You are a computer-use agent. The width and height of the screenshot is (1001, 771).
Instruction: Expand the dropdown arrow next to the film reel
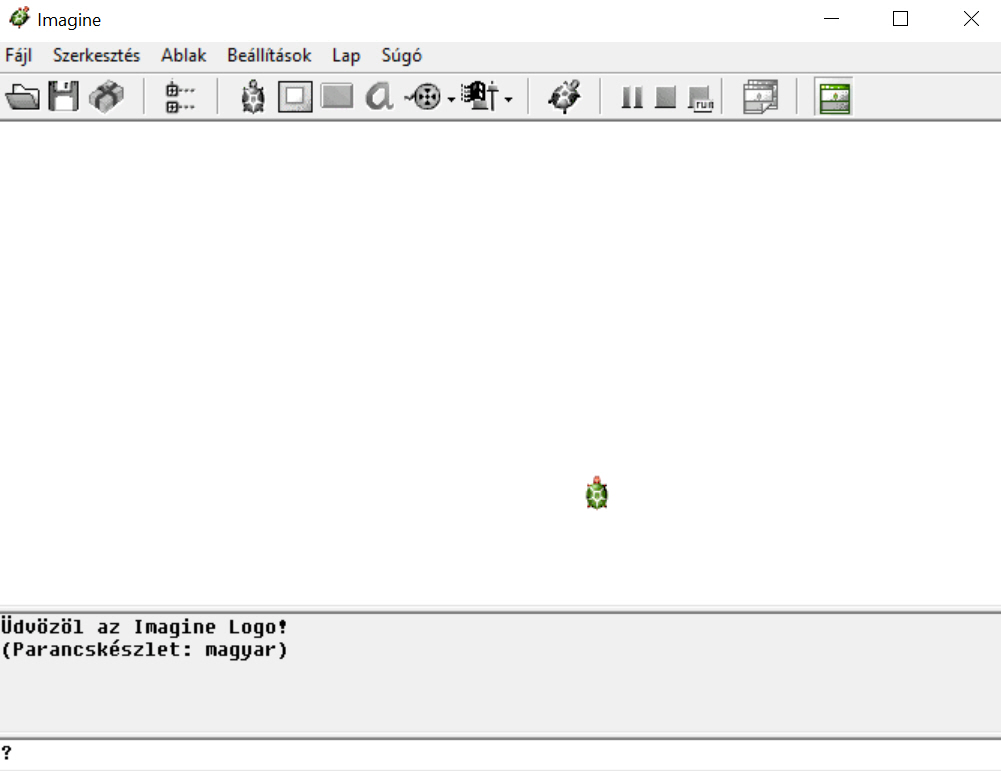(451, 100)
